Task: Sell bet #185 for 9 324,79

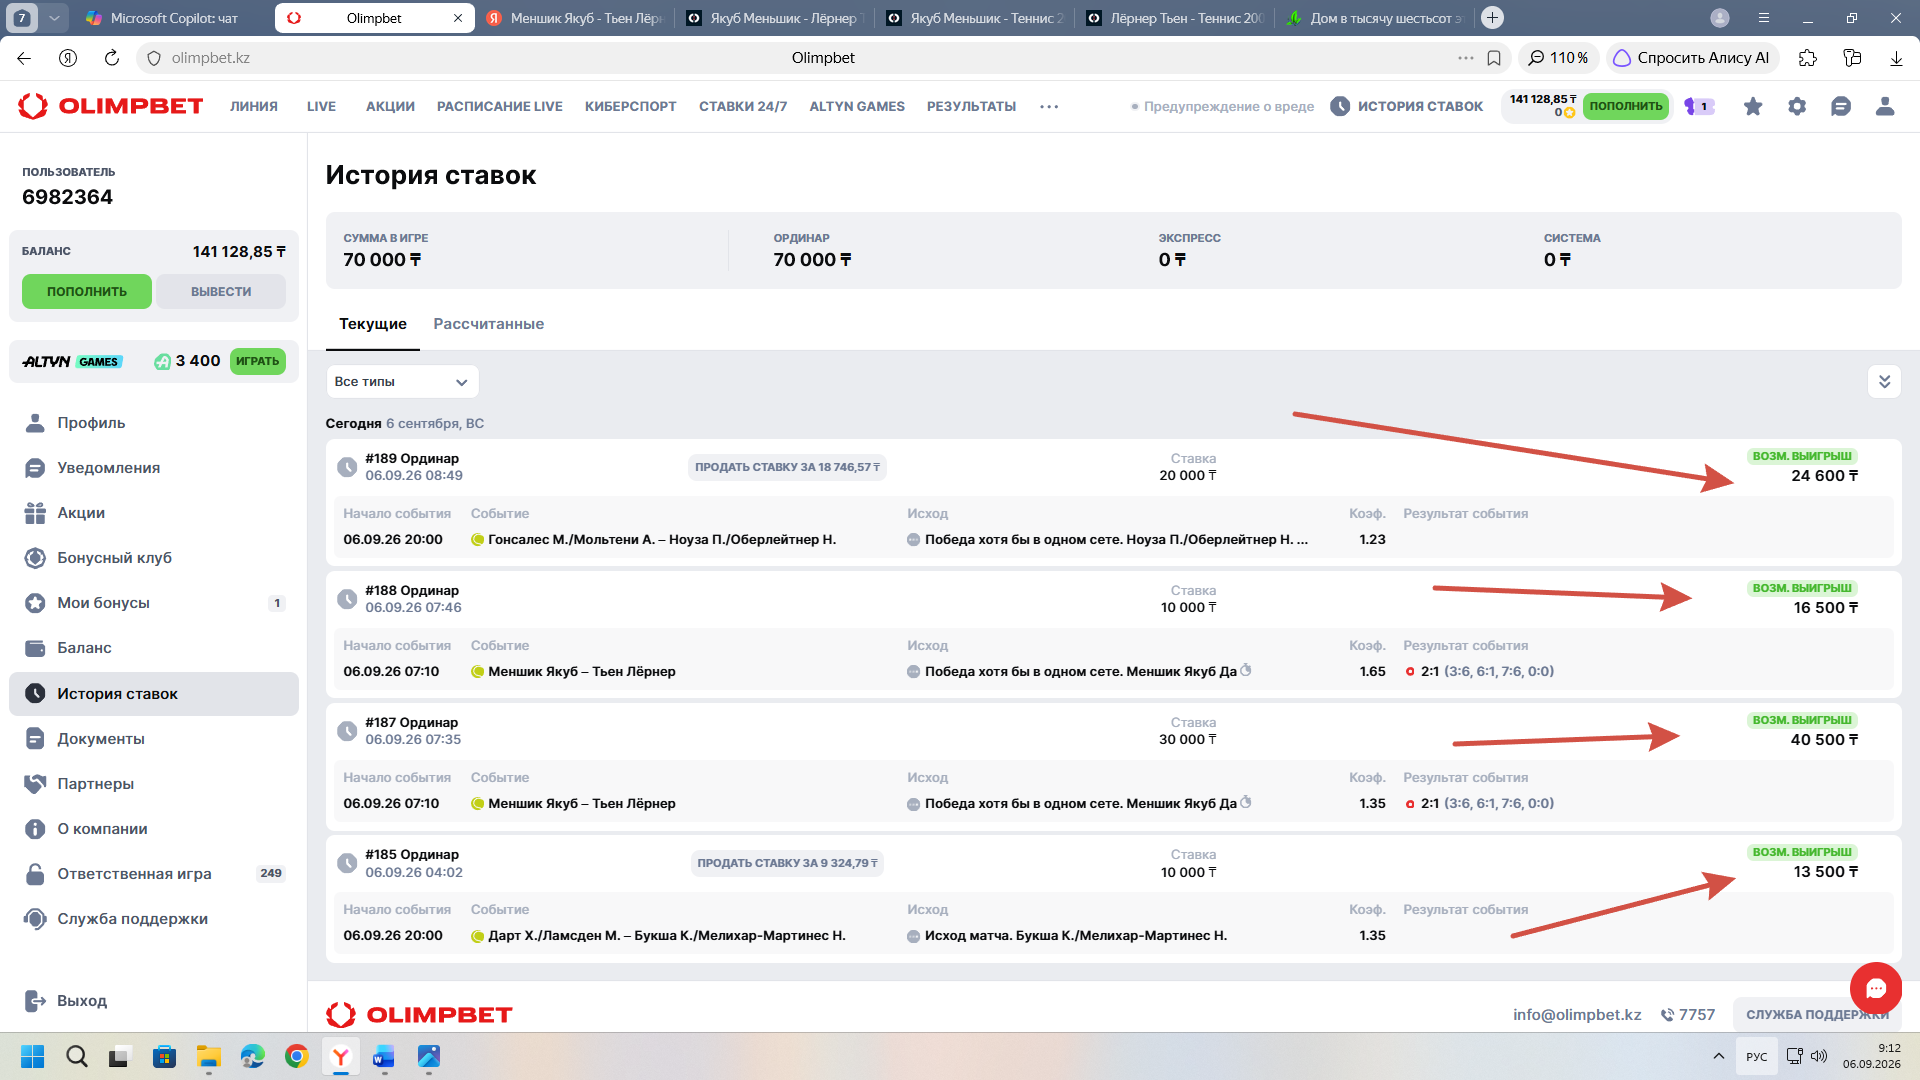Action: click(x=787, y=863)
